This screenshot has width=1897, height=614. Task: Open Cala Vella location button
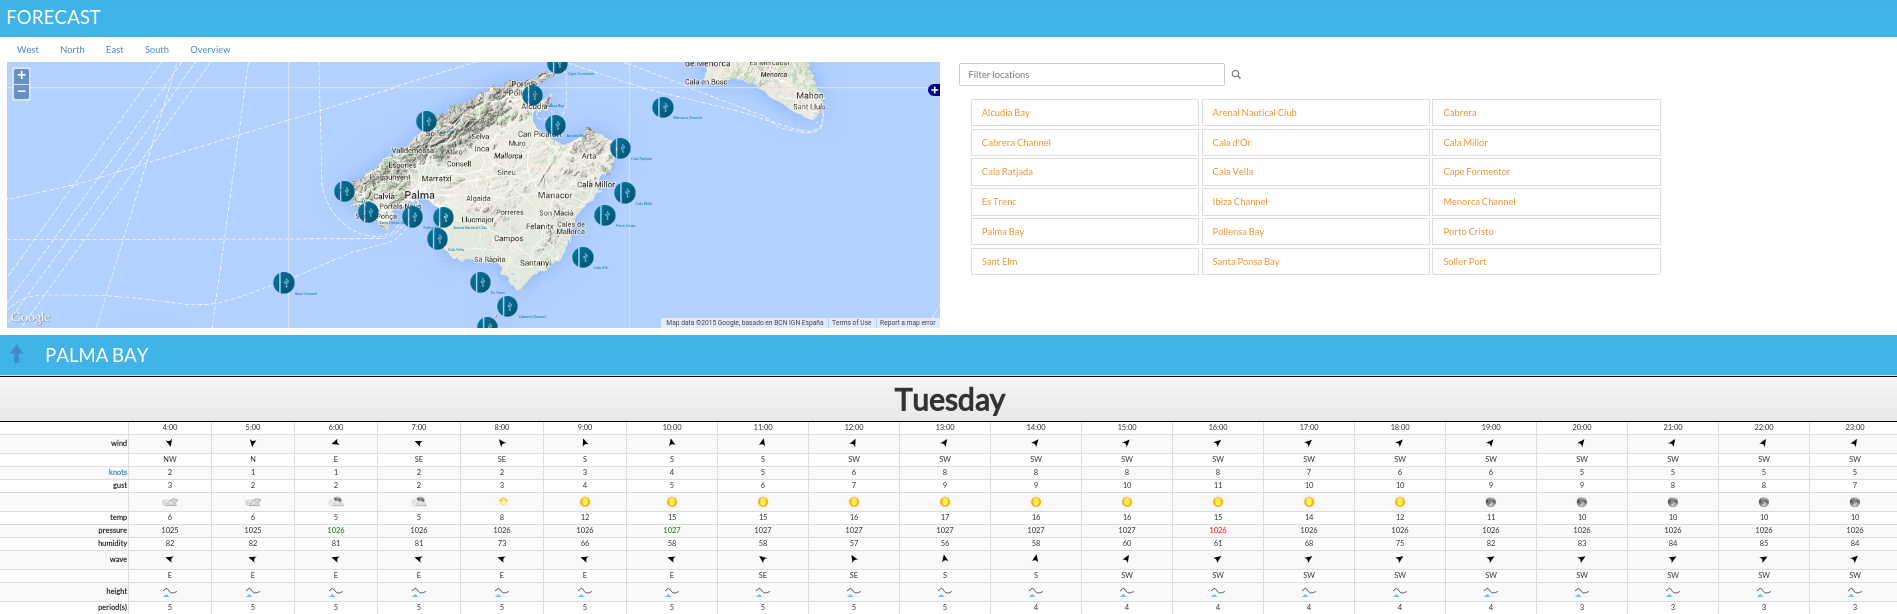(1316, 172)
